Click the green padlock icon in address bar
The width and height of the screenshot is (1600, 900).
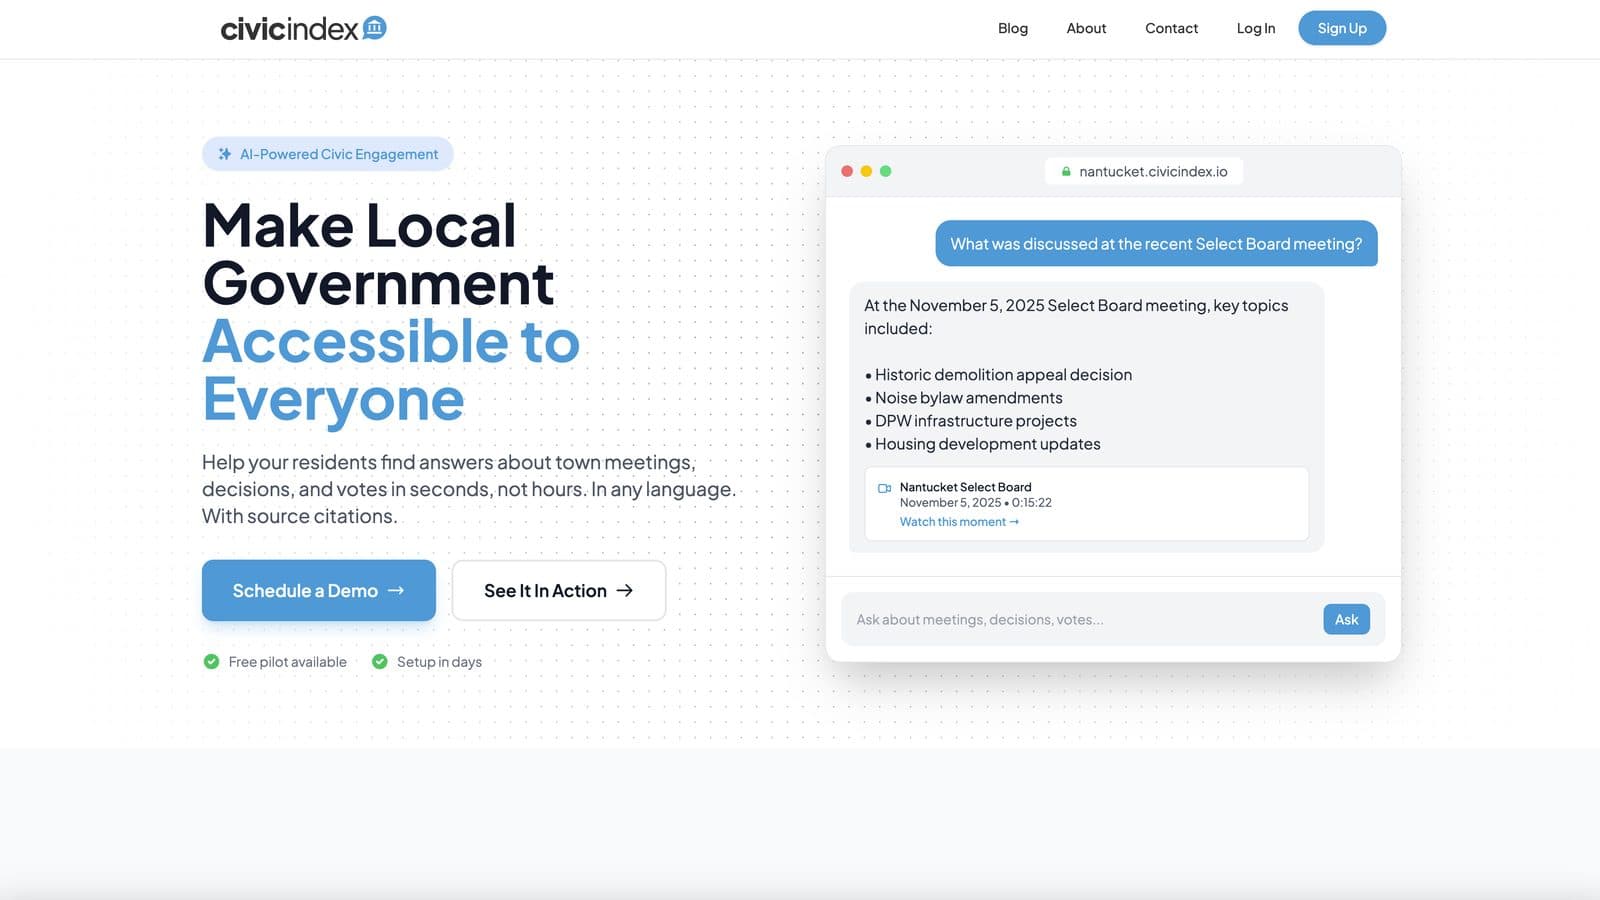tap(1066, 171)
